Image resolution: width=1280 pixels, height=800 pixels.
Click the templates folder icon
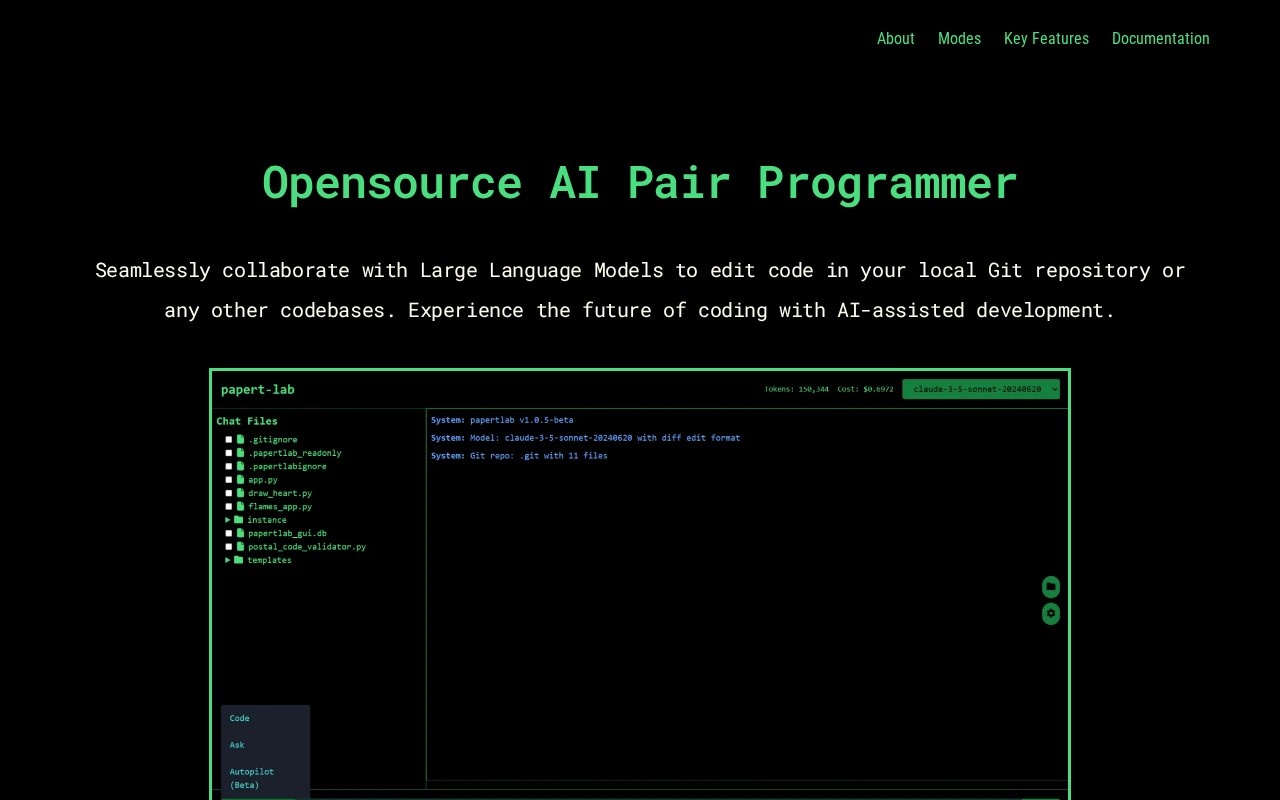(239, 560)
